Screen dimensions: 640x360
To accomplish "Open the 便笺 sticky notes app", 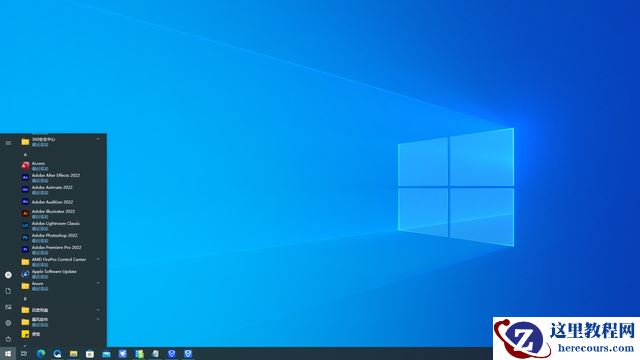I will tap(61, 334).
